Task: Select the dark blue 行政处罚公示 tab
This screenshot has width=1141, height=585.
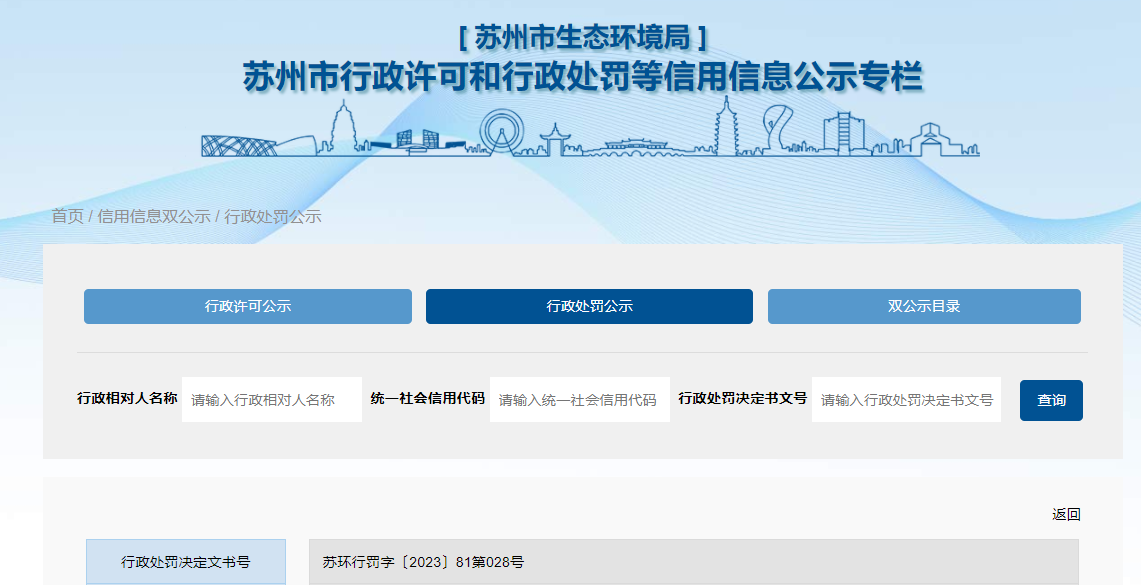Action: click(589, 306)
